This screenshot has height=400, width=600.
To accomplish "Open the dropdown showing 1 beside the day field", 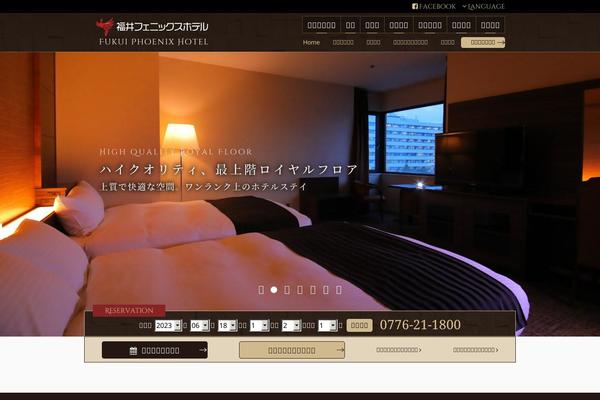I will [259, 325].
